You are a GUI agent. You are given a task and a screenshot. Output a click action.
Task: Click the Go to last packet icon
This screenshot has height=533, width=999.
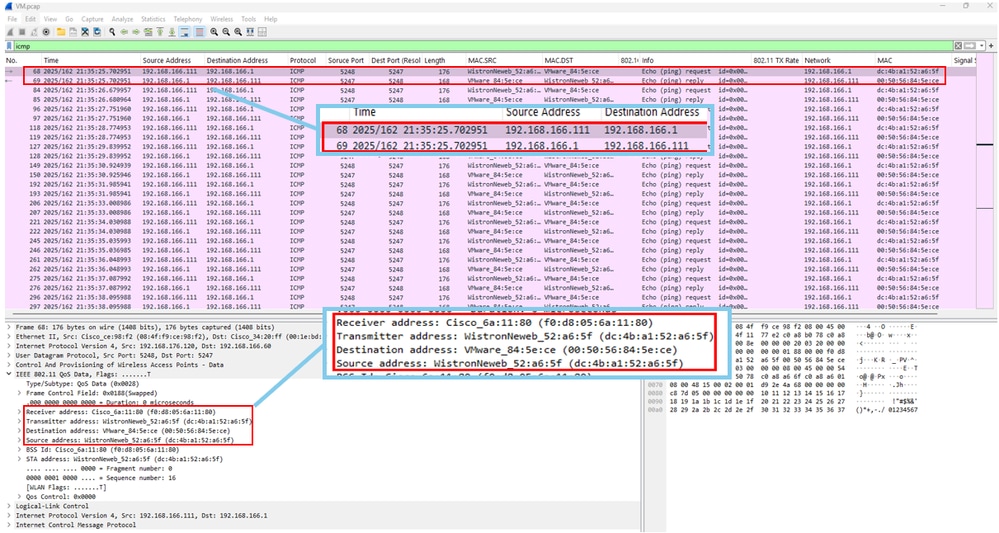pyautogui.click(x=172, y=32)
